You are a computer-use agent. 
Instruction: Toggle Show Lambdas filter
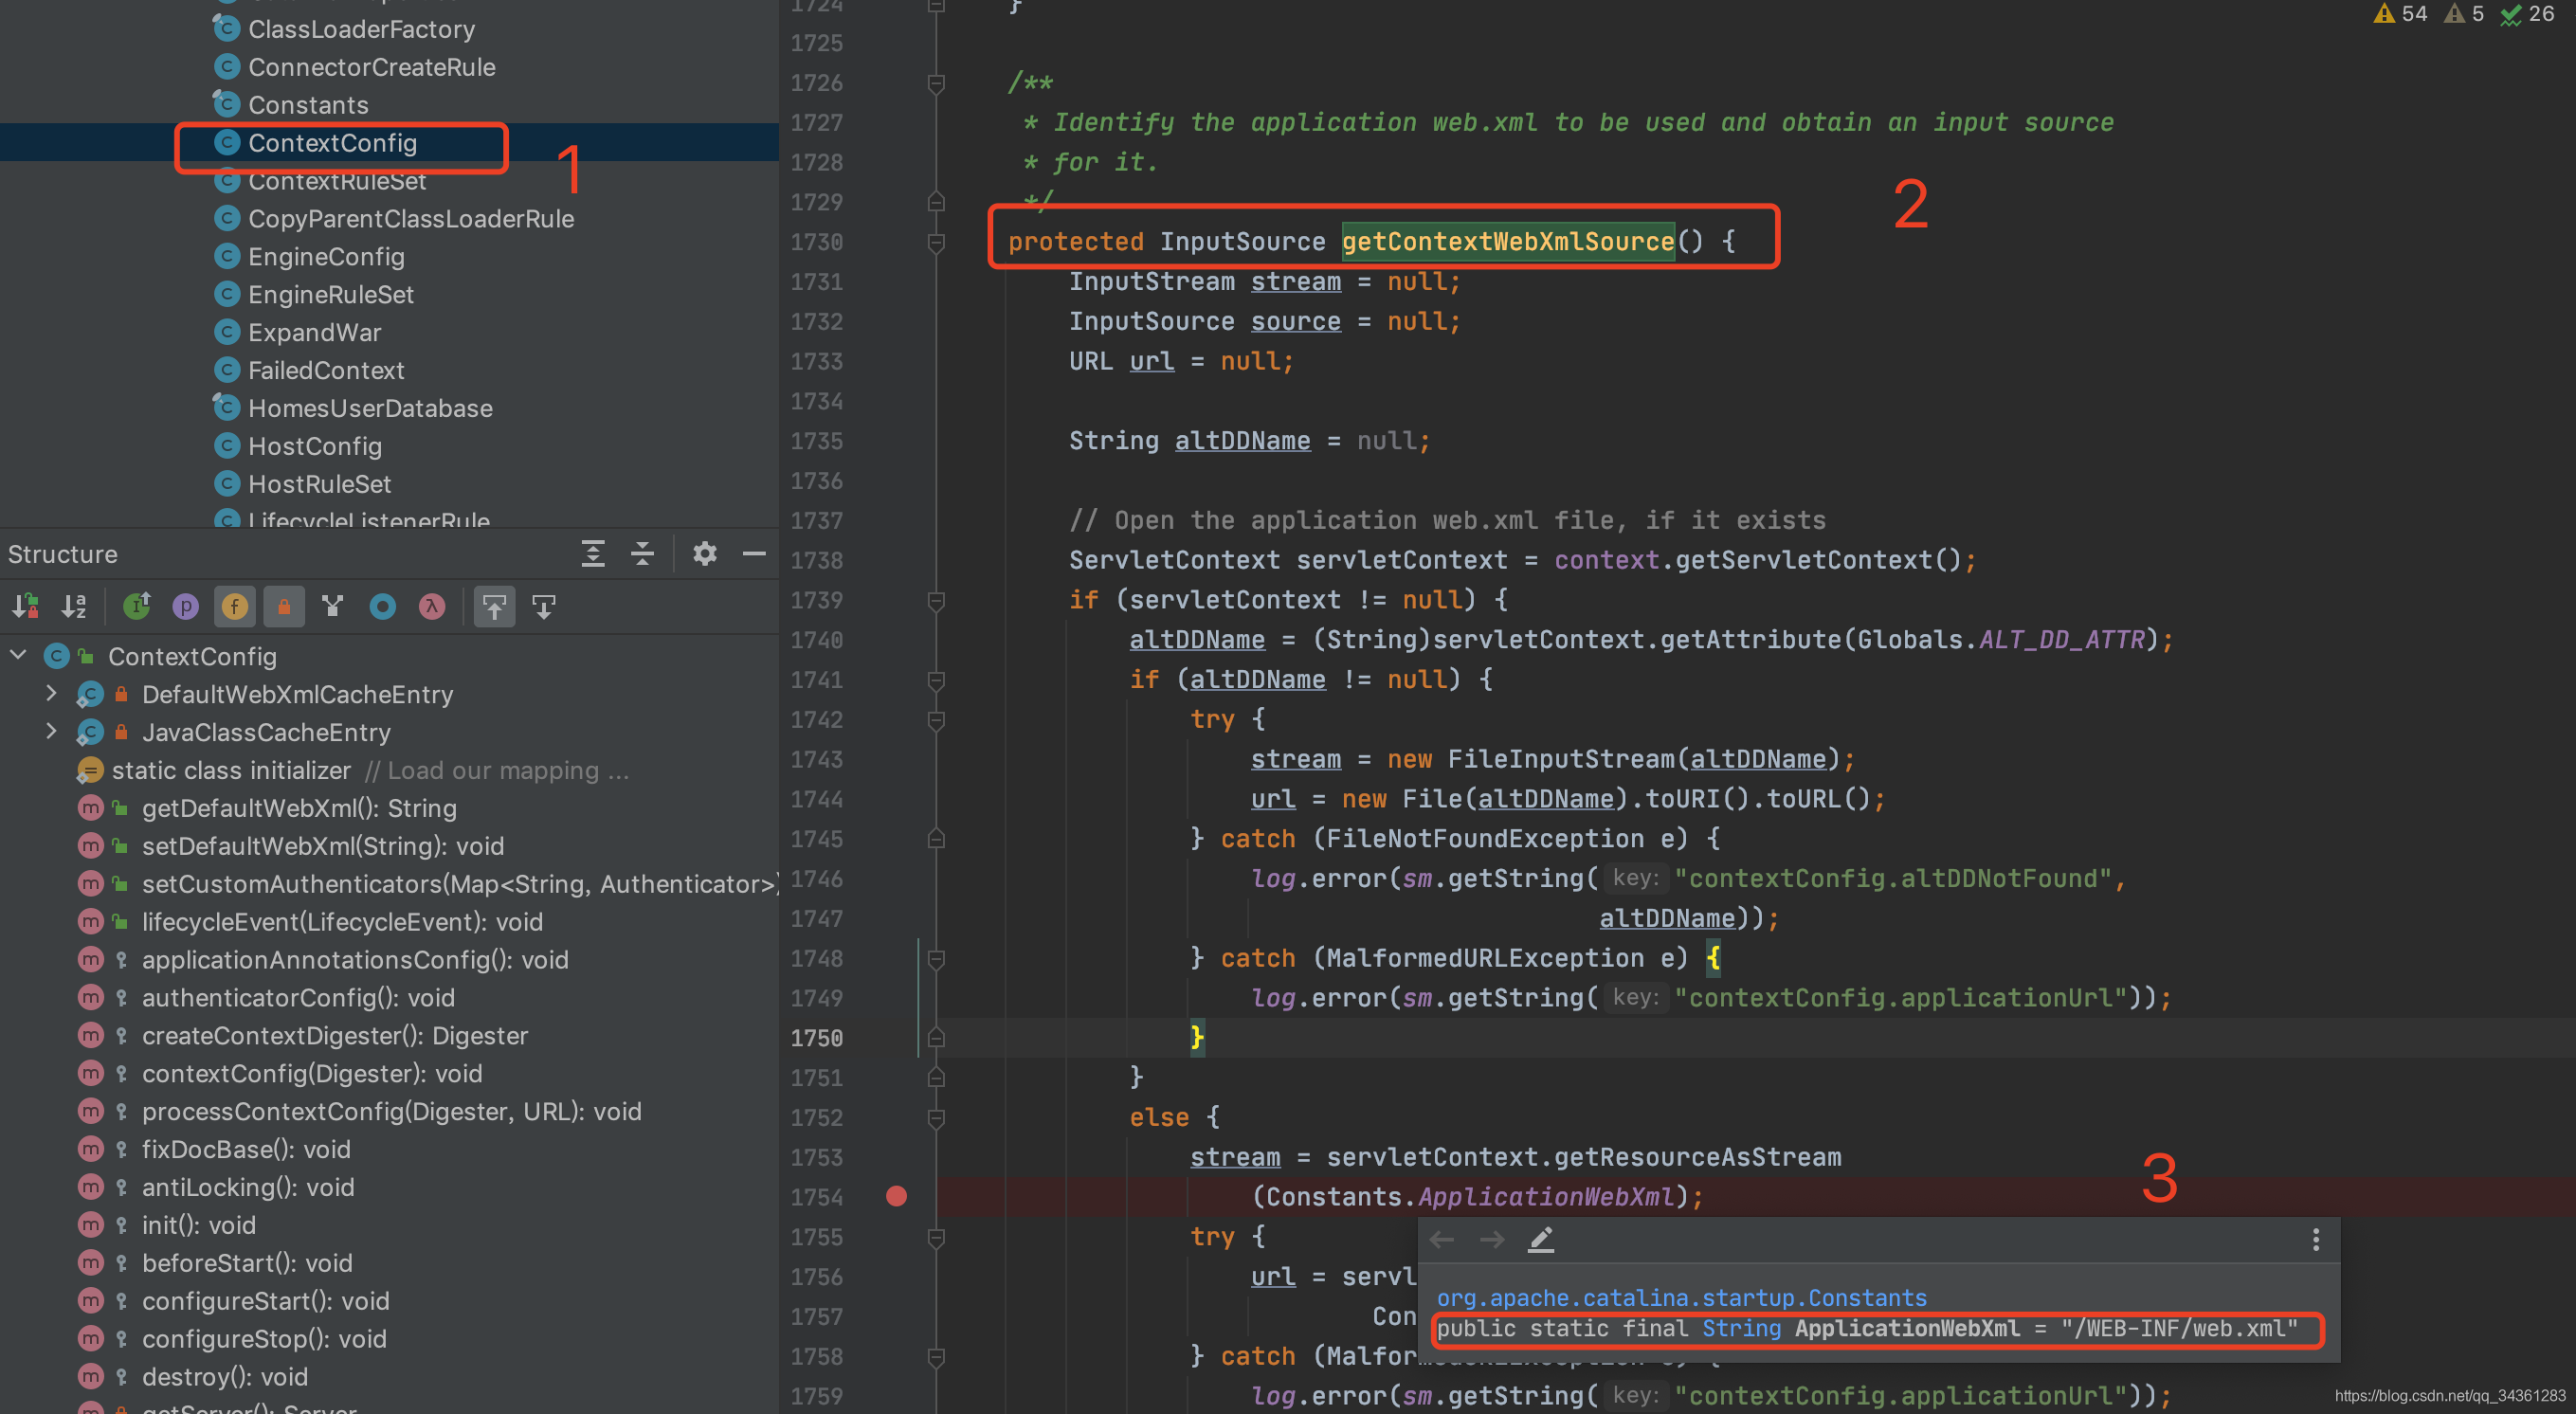(432, 606)
